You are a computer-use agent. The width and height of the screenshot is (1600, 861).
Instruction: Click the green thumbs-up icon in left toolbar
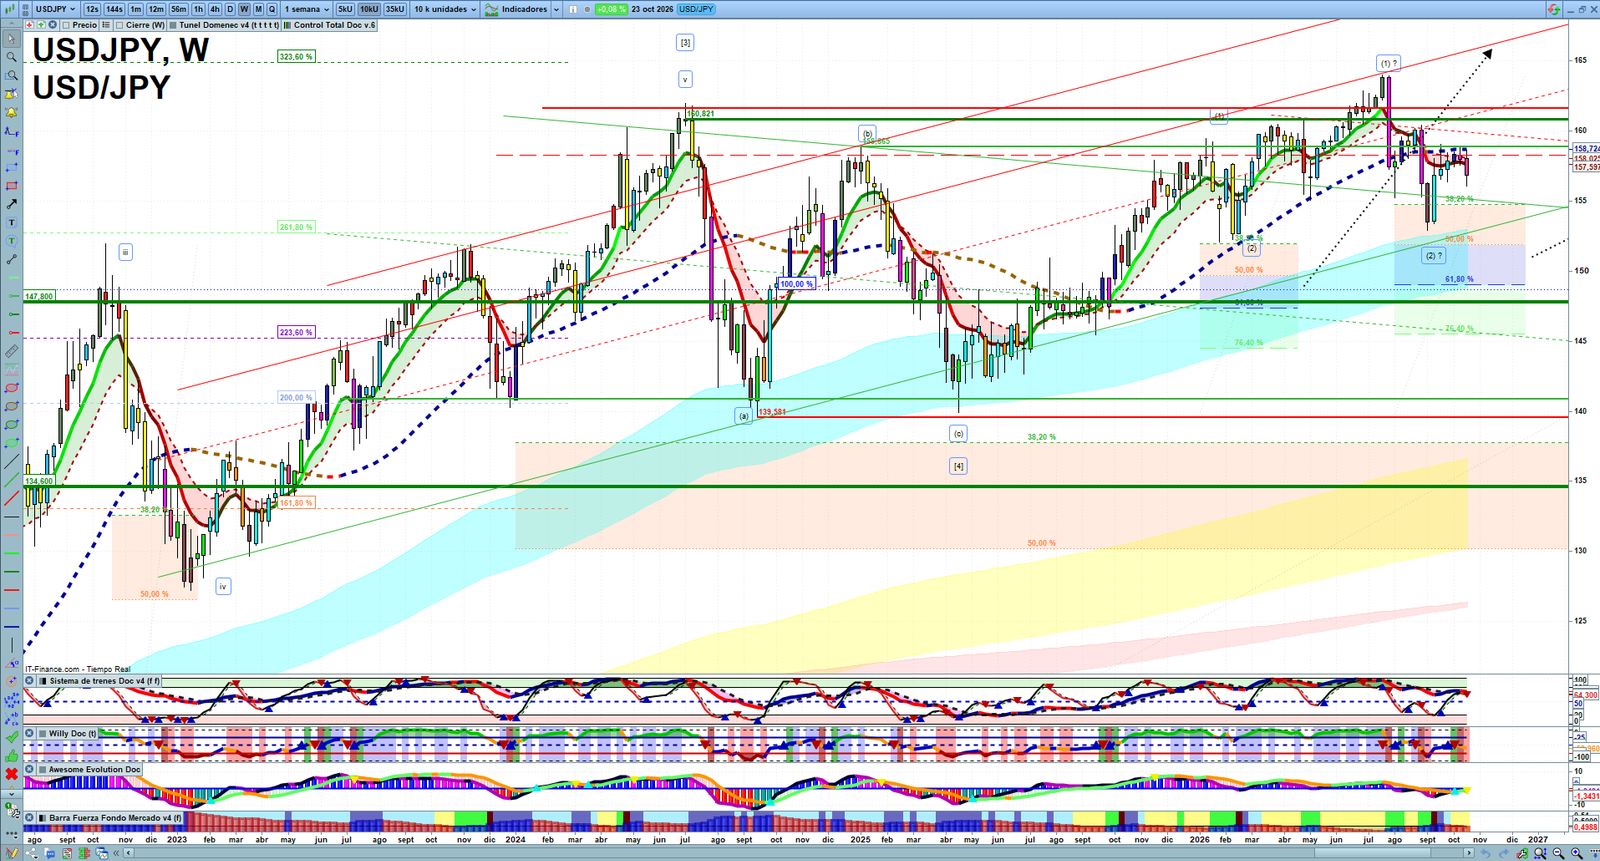11,756
